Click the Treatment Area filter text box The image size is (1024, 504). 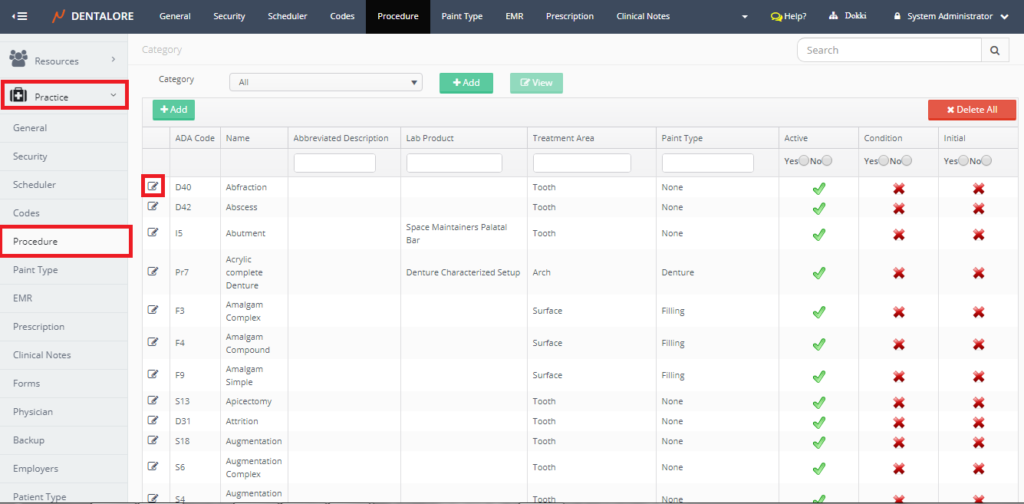point(582,162)
